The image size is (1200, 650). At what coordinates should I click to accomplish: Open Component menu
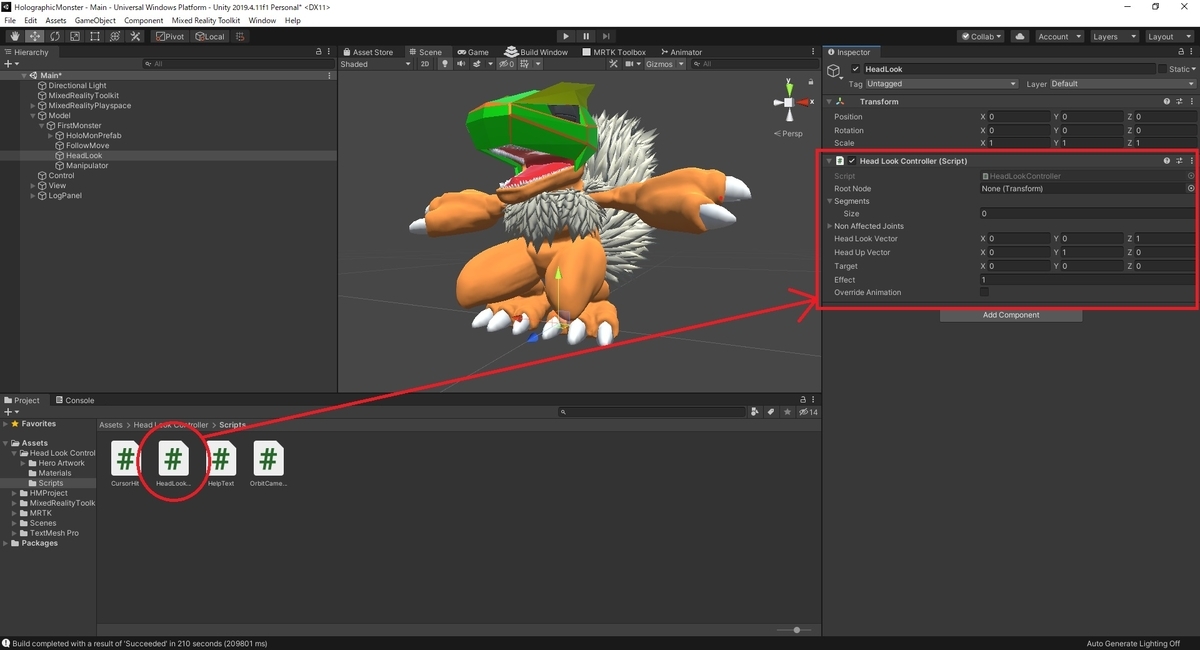[143, 20]
